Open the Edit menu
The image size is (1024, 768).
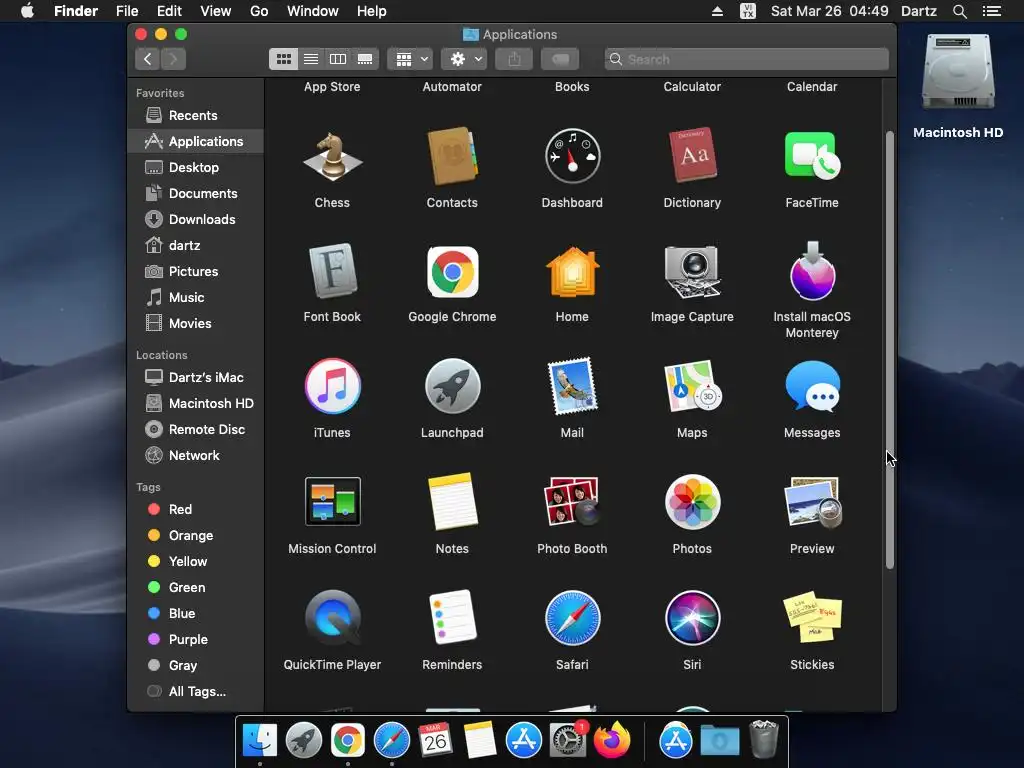pyautogui.click(x=169, y=11)
